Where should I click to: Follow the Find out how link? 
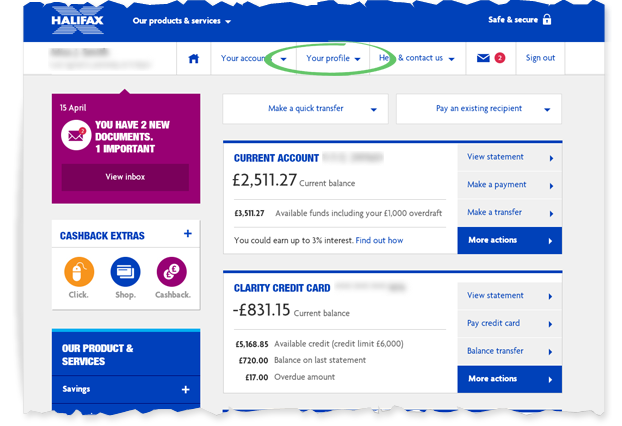pyautogui.click(x=379, y=240)
